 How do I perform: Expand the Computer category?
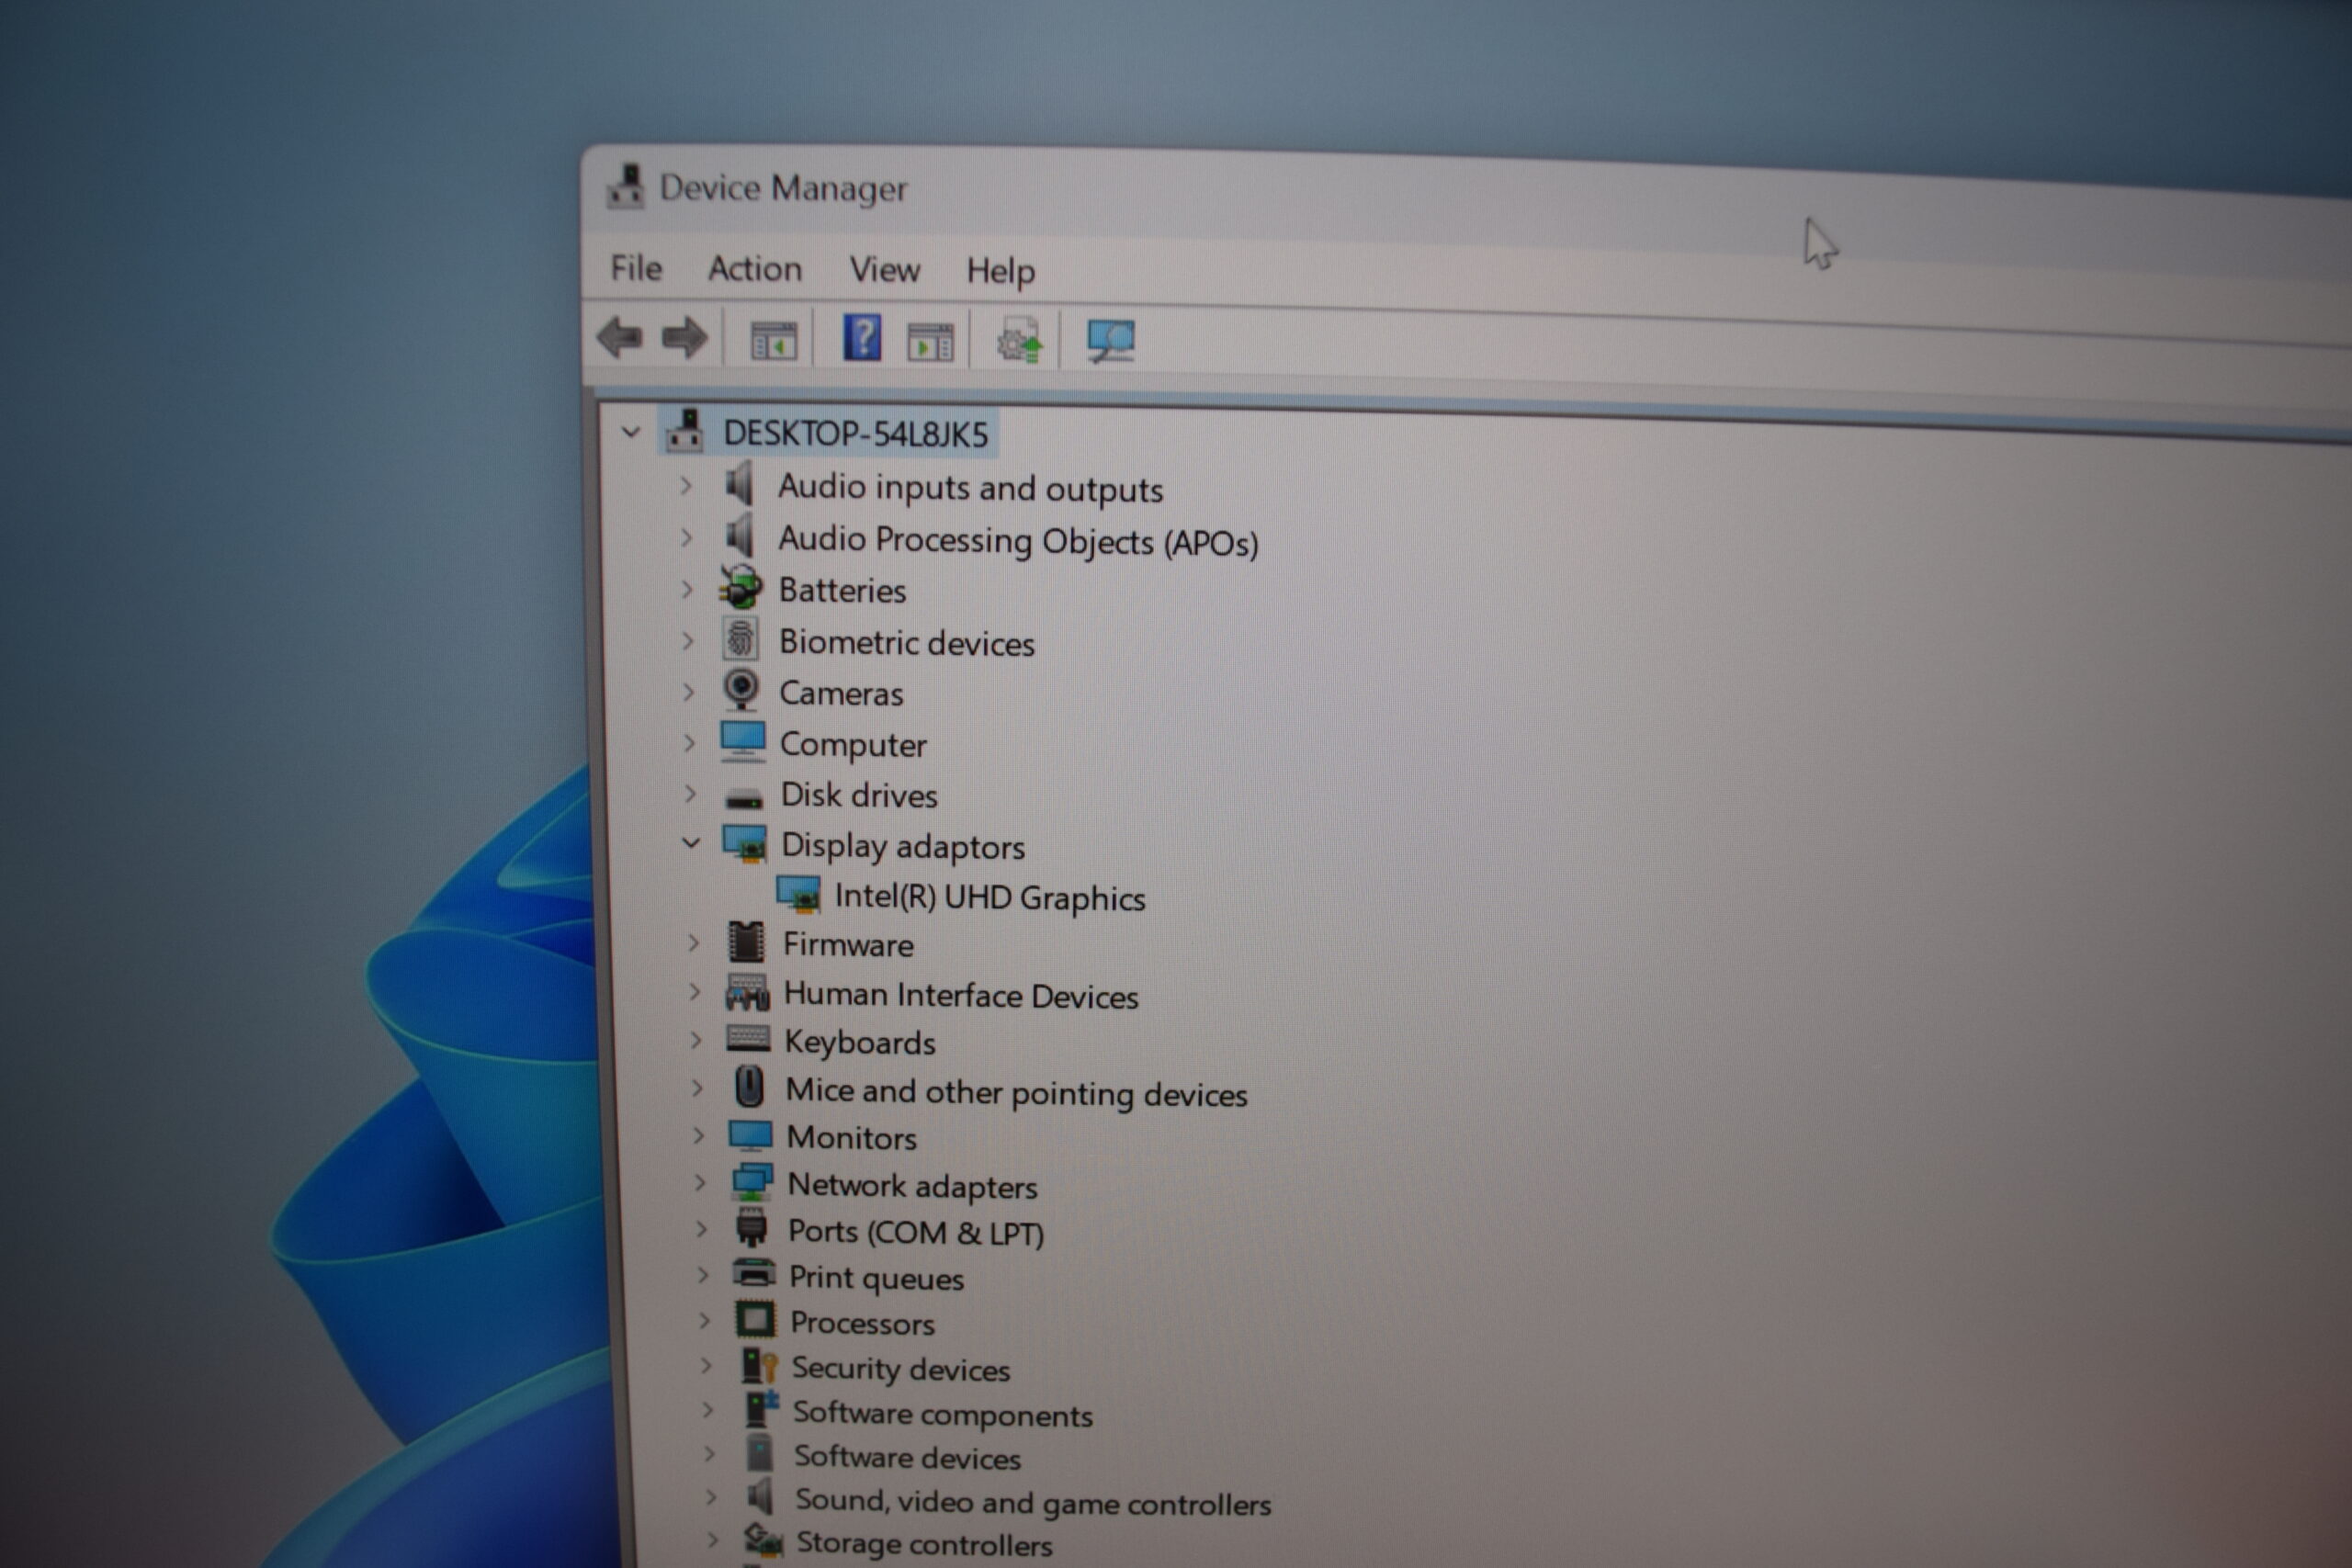coord(689,743)
